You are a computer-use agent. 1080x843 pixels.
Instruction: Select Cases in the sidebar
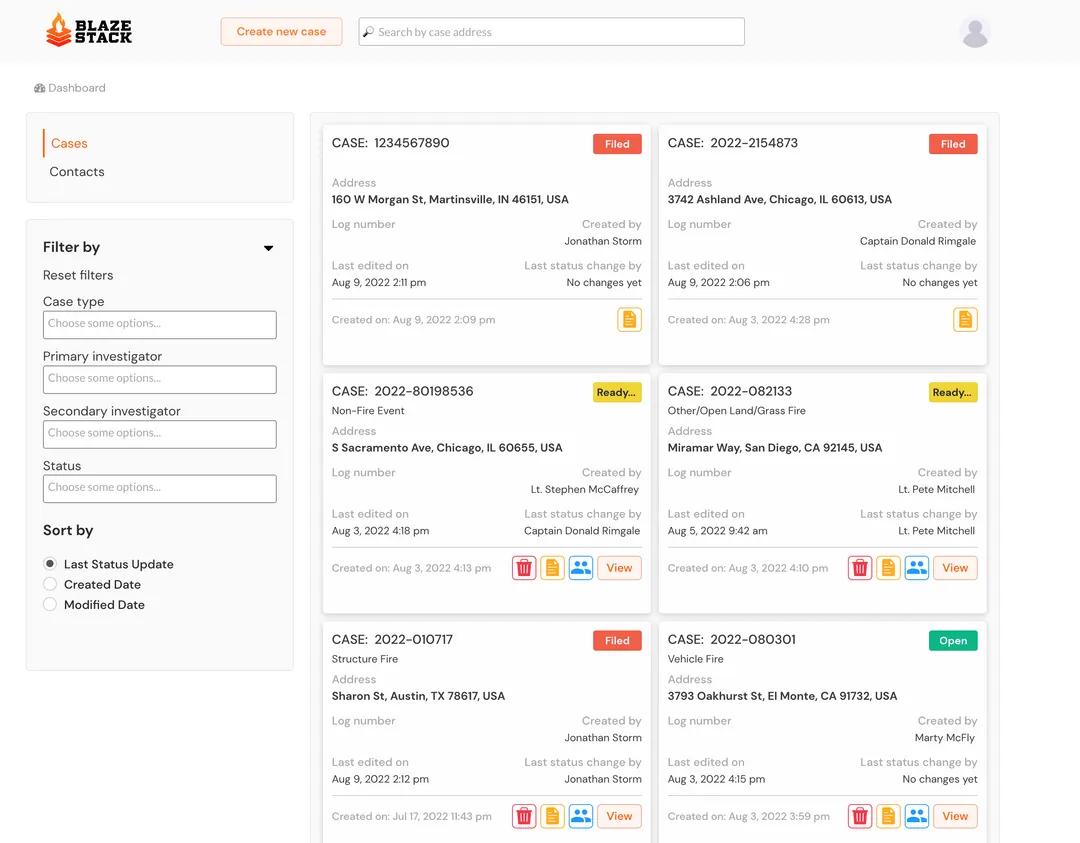tap(69, 144)
